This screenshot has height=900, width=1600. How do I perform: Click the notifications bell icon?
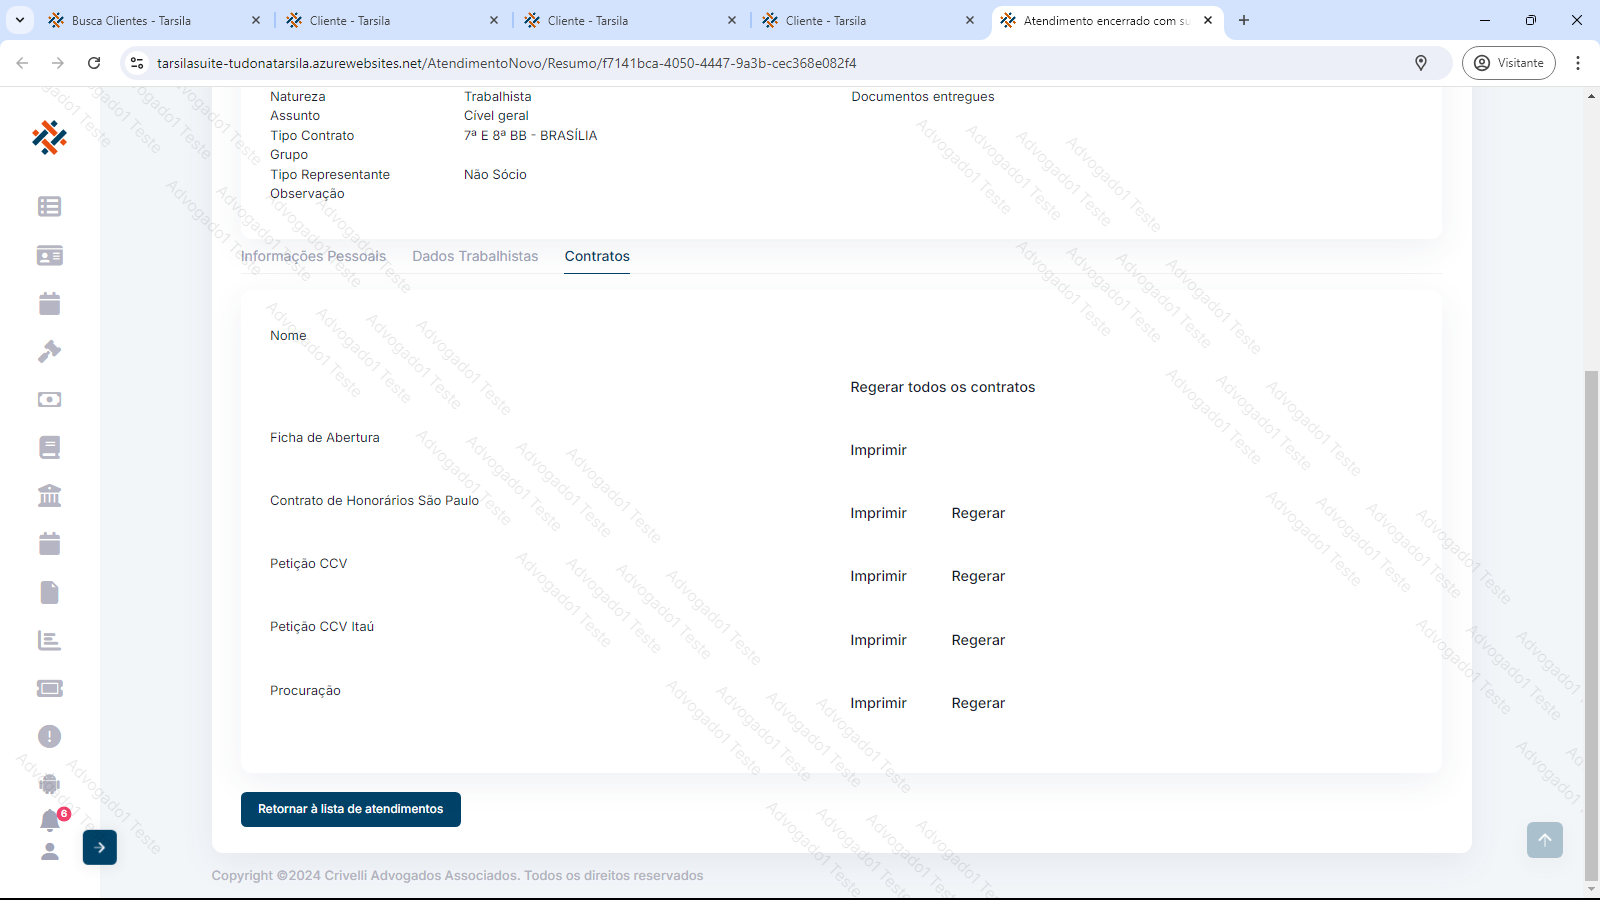50,821
